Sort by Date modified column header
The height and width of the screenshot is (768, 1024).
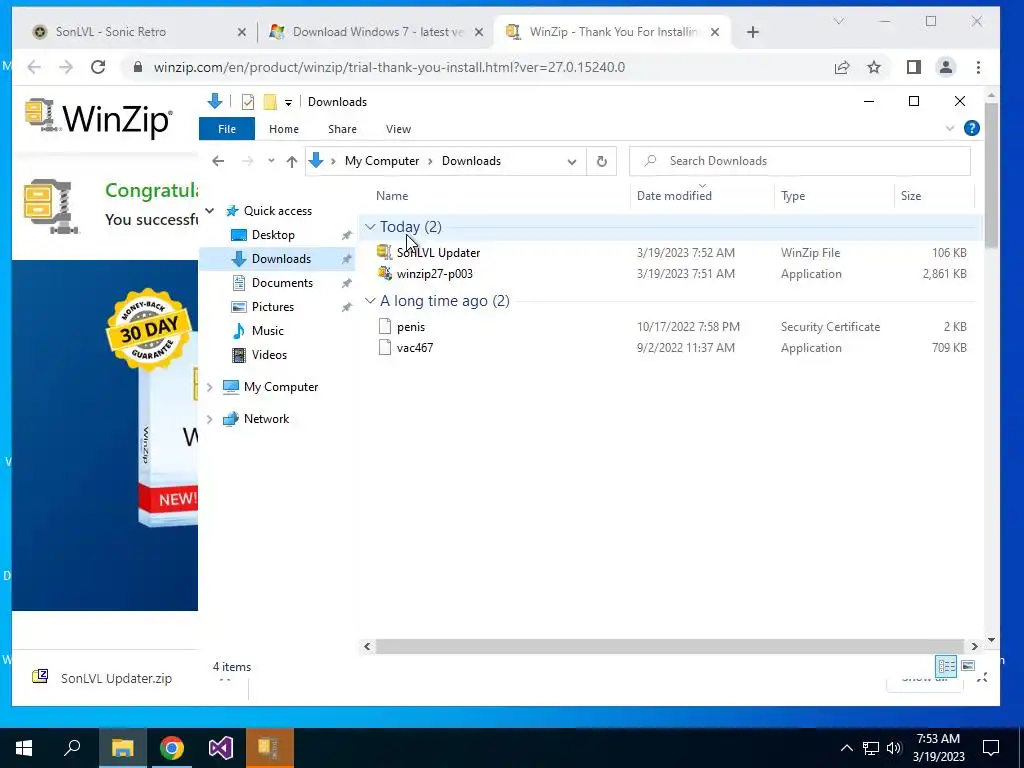(674, 196)
